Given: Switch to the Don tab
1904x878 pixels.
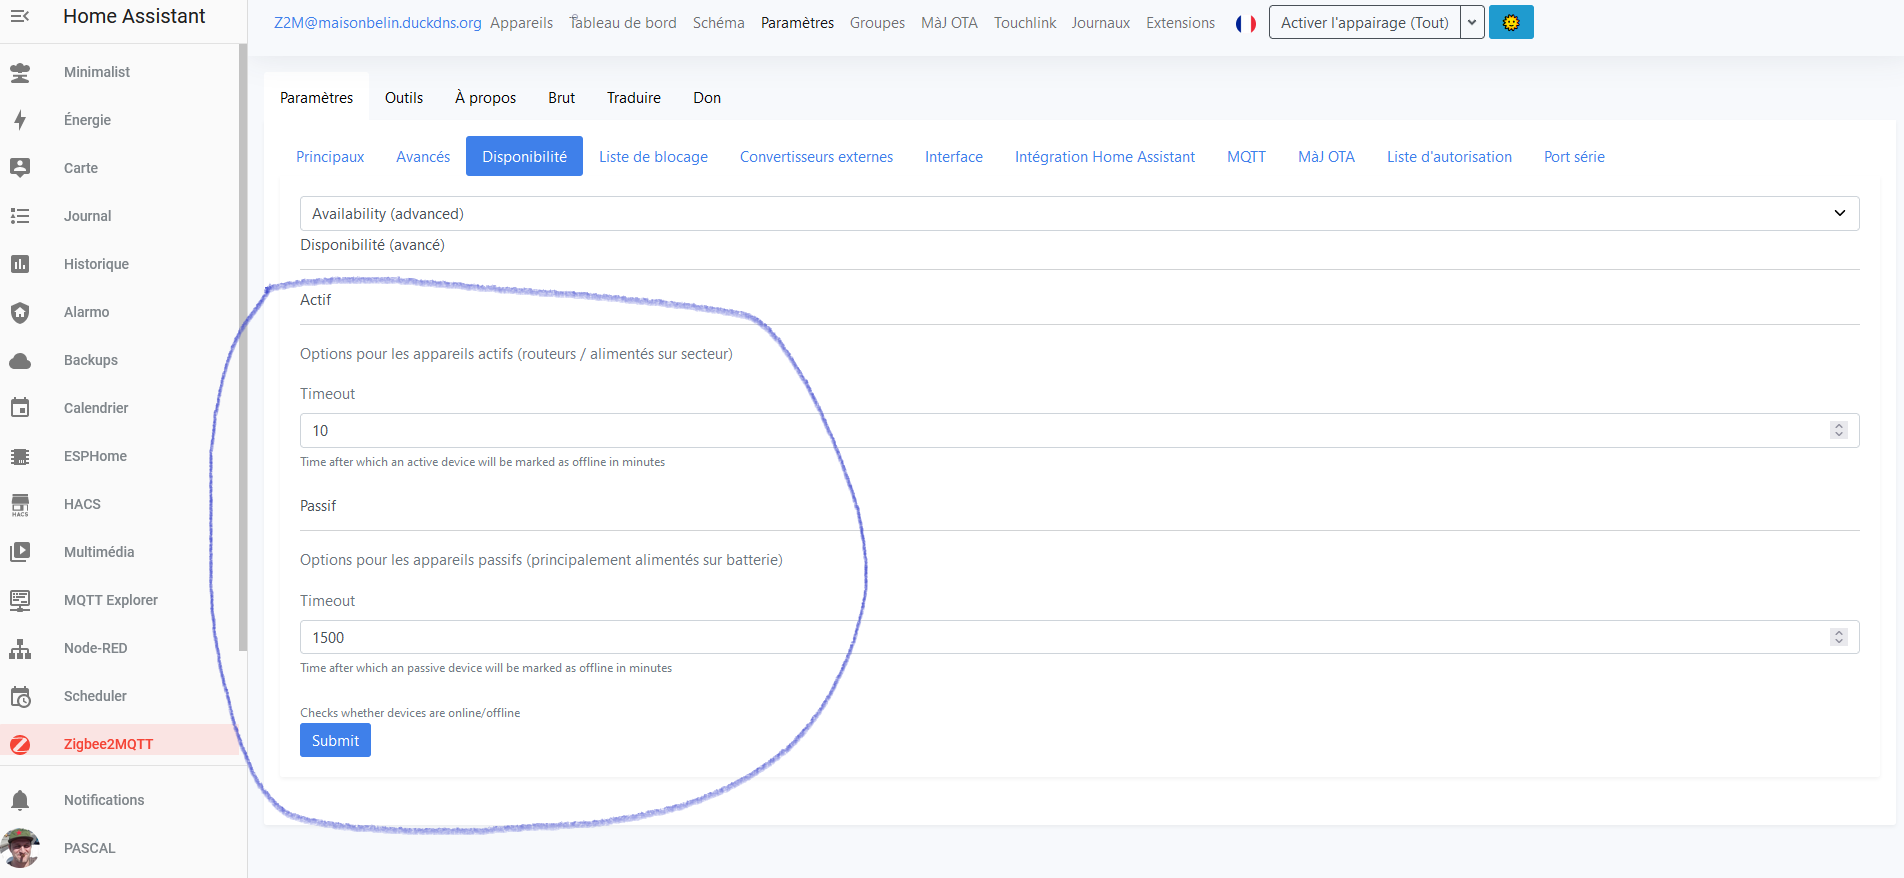Looking at the screenshot, I should point(707,97).
